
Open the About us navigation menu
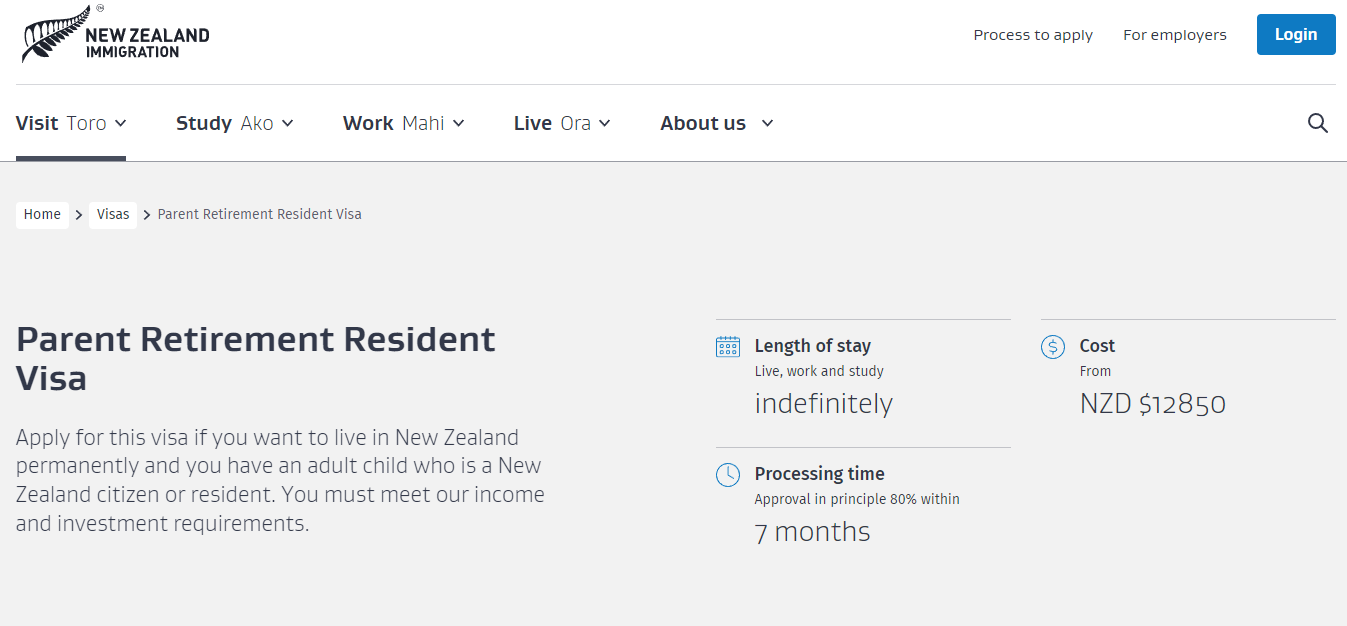[x=716, y=123]
